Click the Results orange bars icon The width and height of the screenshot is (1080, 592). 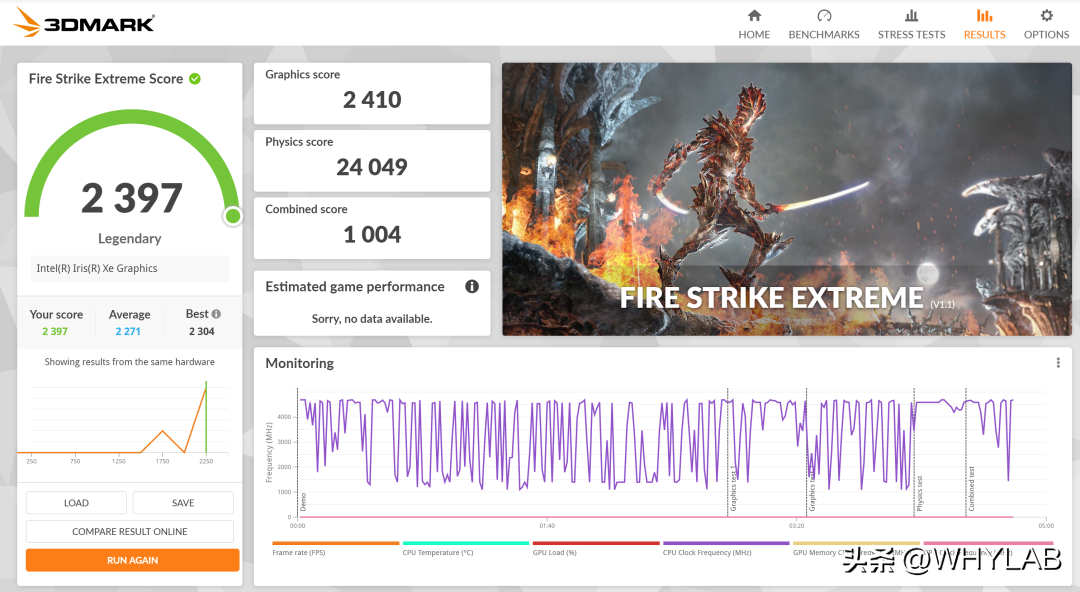click(984, 15)
